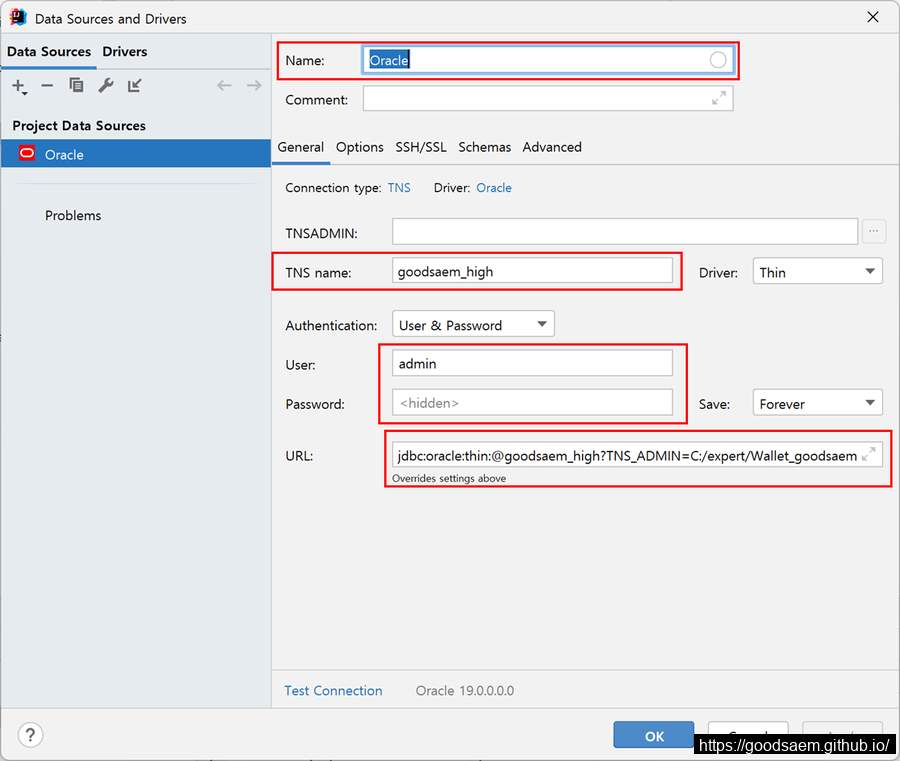This screenshot has height=761, width=900.
Task: Focus the Password input field
Action: 532,402
